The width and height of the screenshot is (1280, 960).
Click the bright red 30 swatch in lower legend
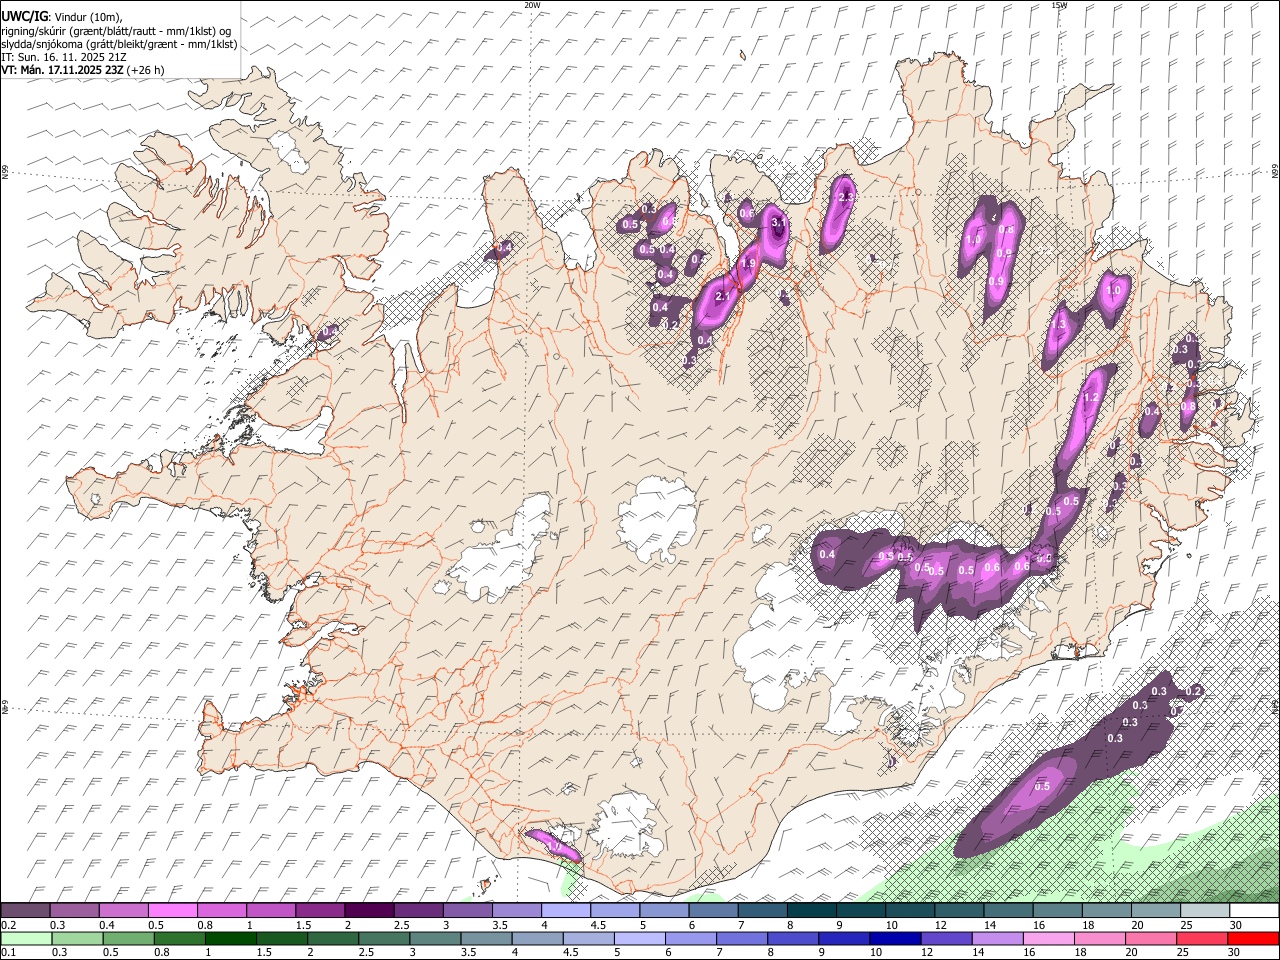coord(1252,939)
